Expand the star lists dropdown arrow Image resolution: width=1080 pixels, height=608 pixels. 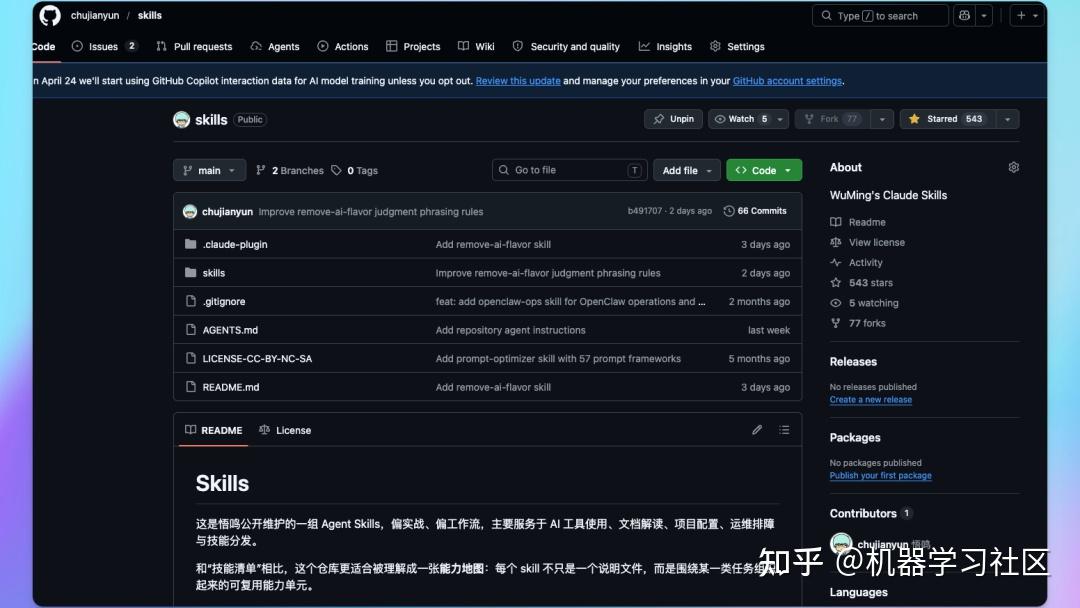pos(1008,119)
